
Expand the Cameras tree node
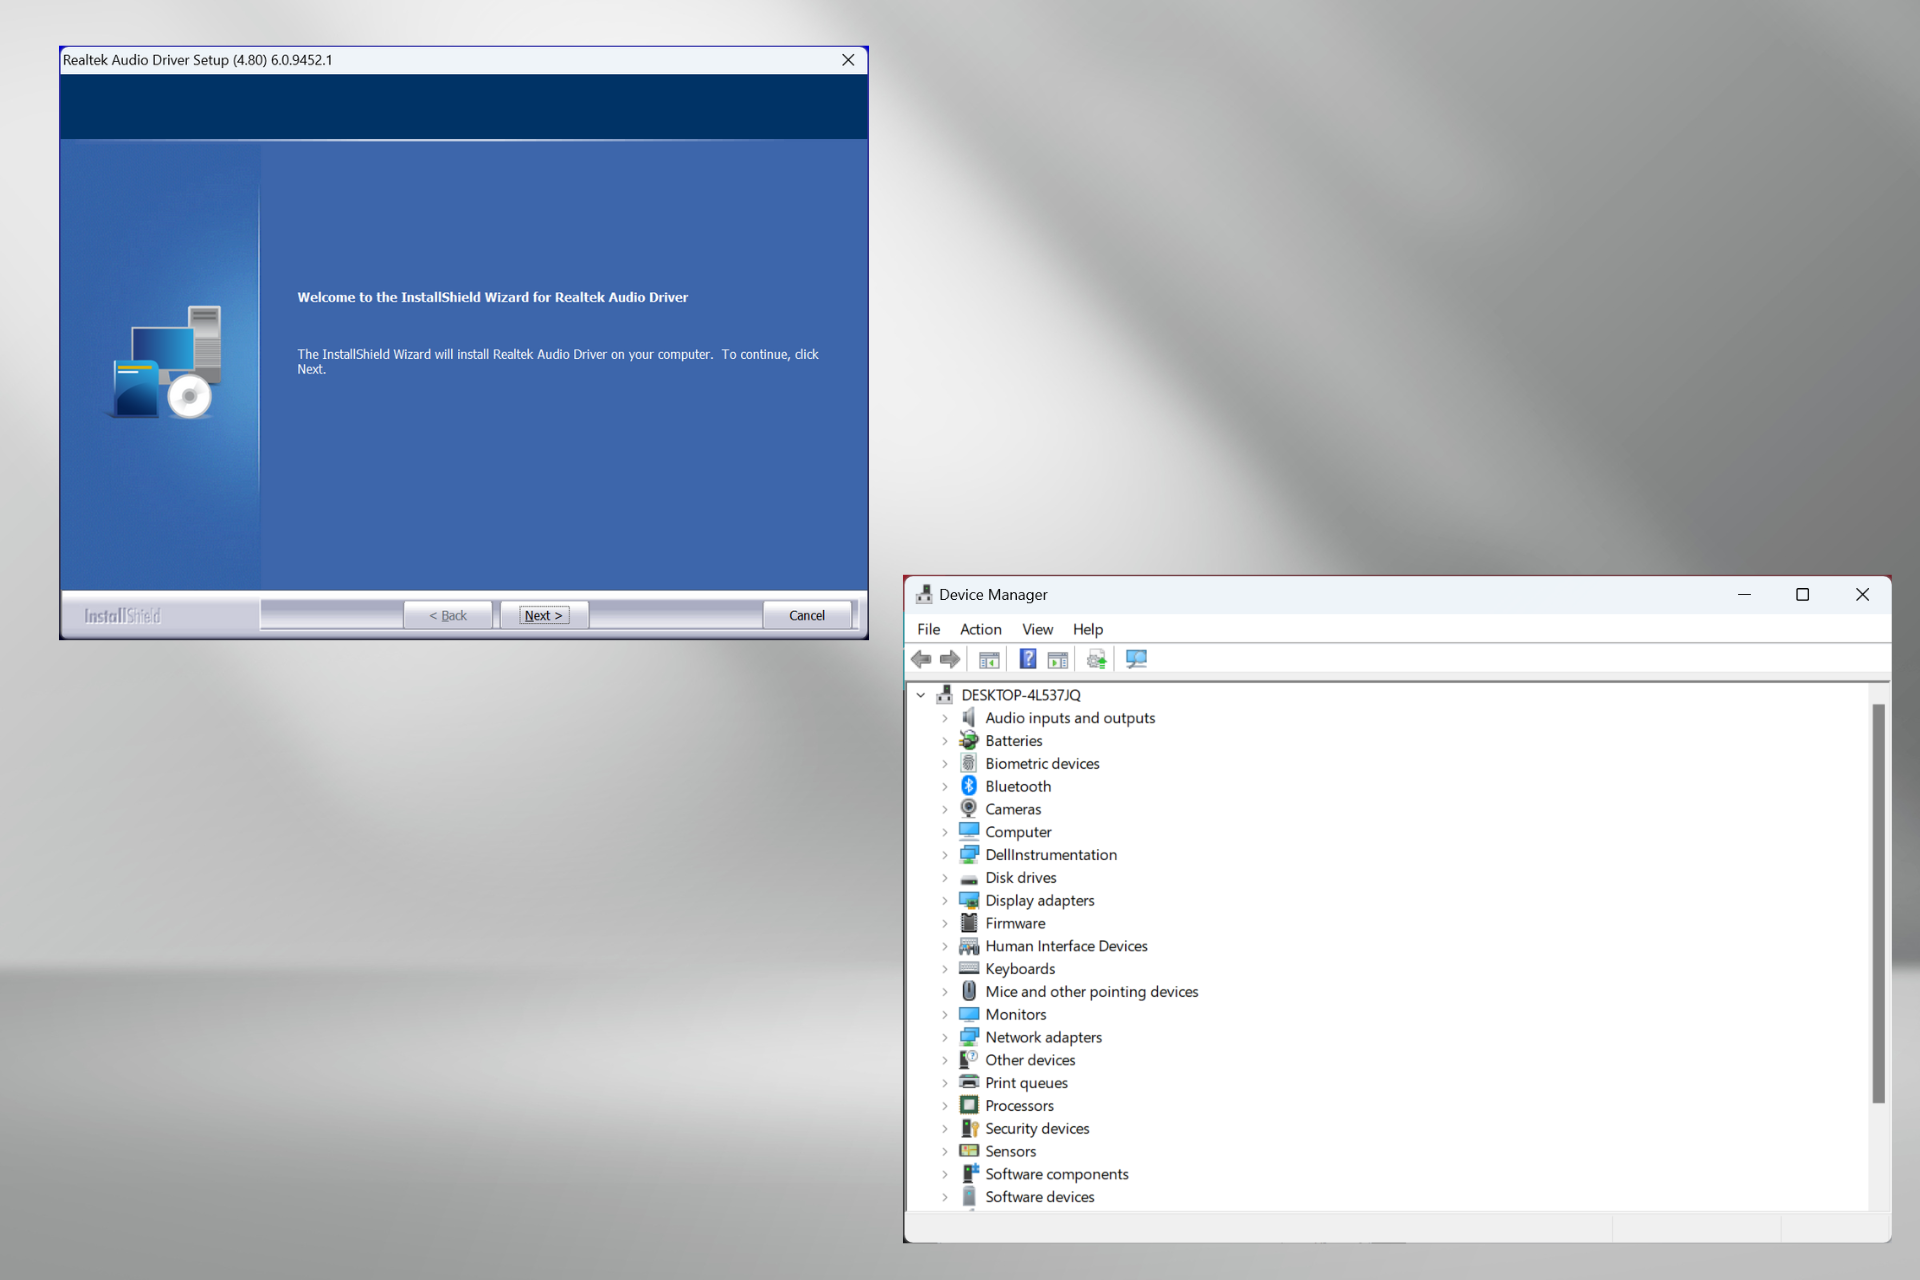coord(944,809)
